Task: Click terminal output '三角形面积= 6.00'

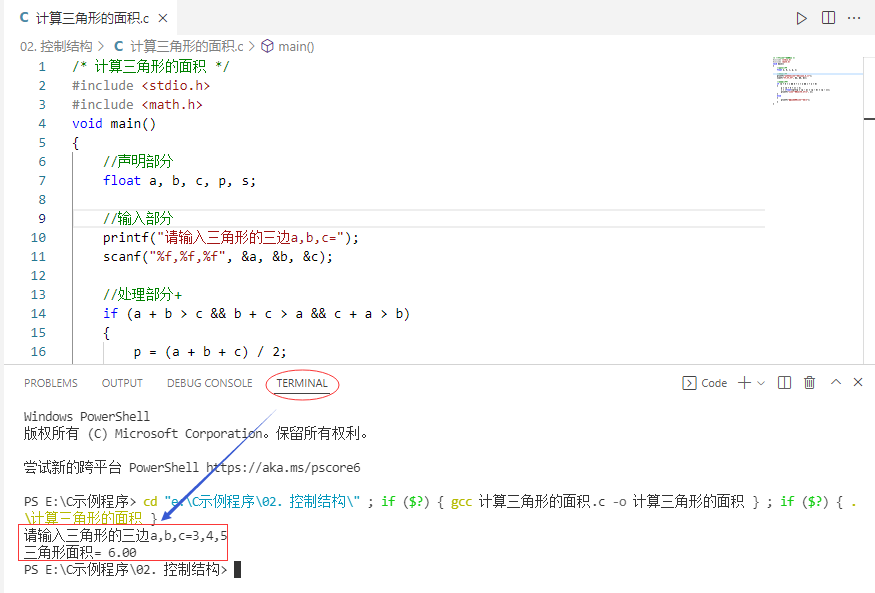Action: [80, 553]
